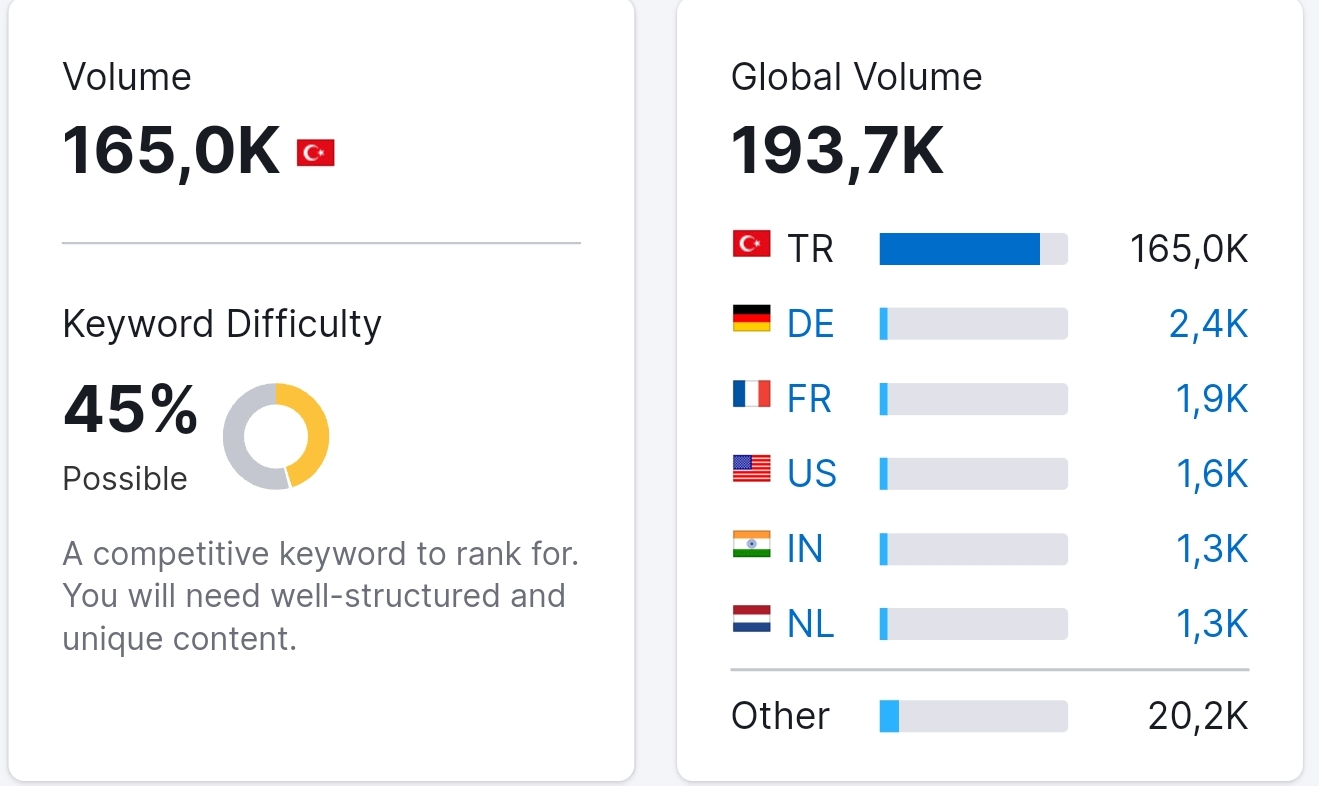Click the French flag icon

click(x=751, y=393)
